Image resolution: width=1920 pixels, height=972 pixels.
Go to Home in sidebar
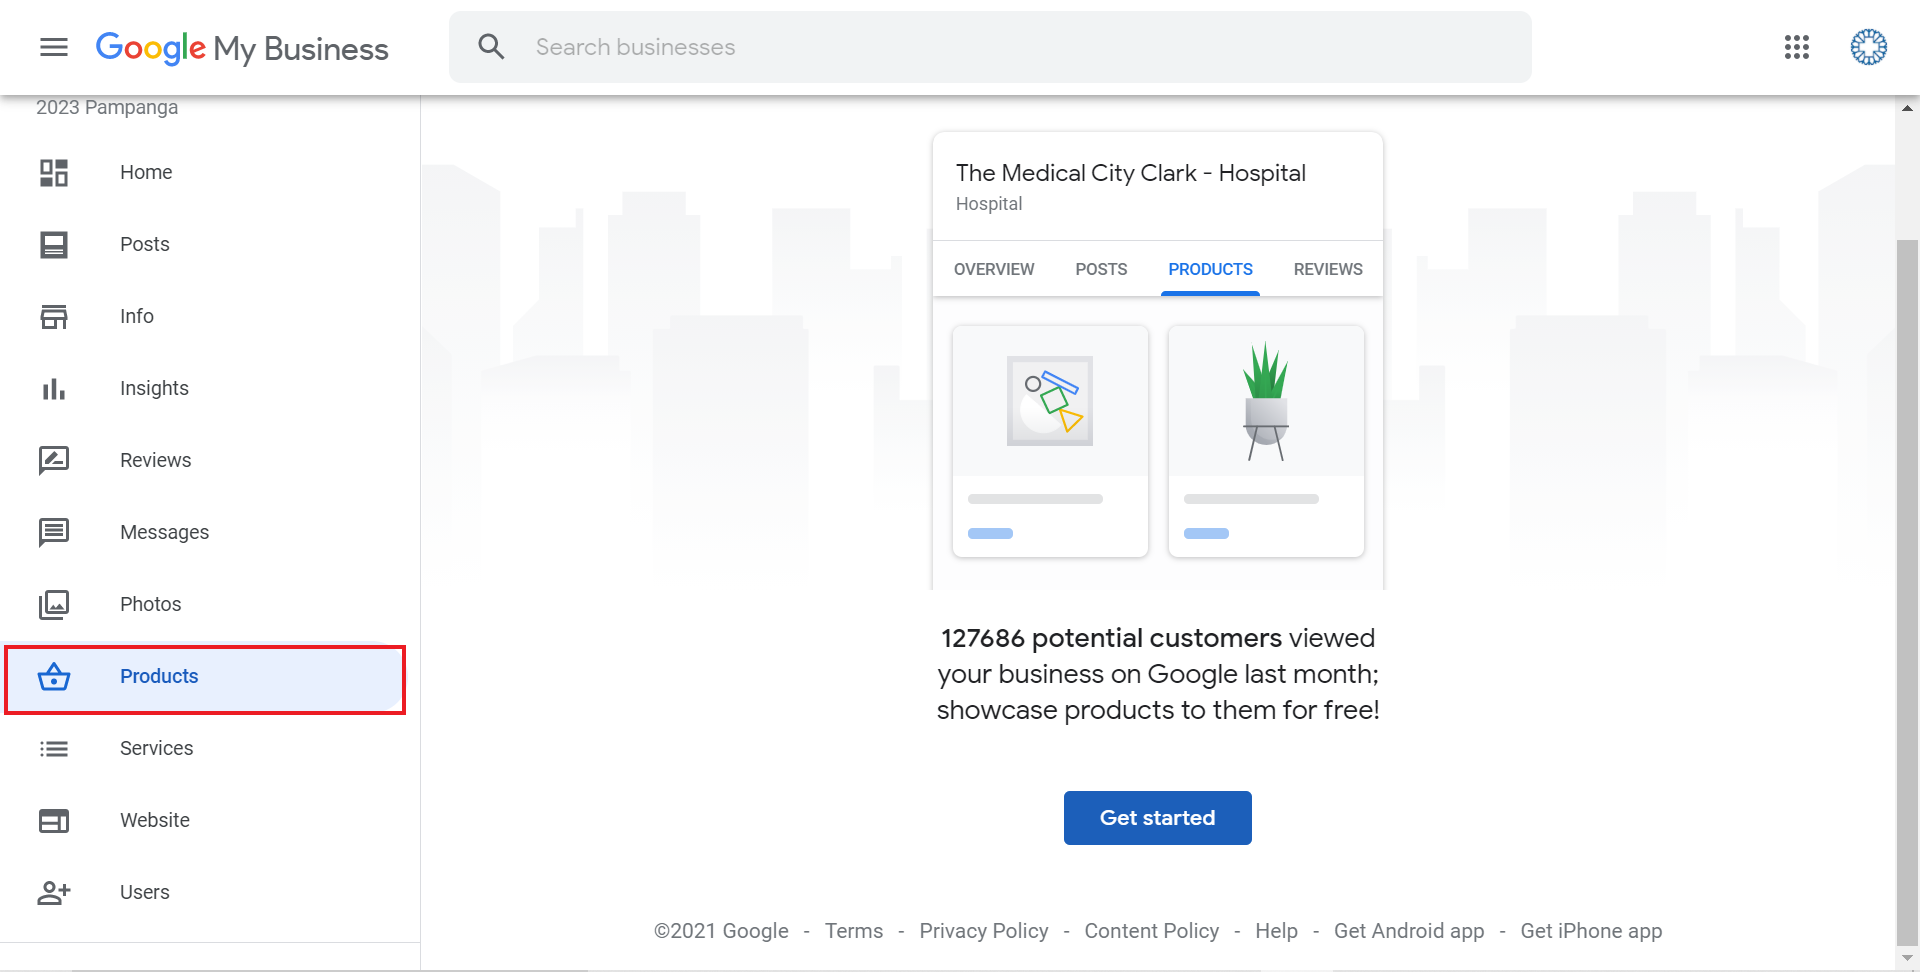pyautogui.click(x=146, y=172)
